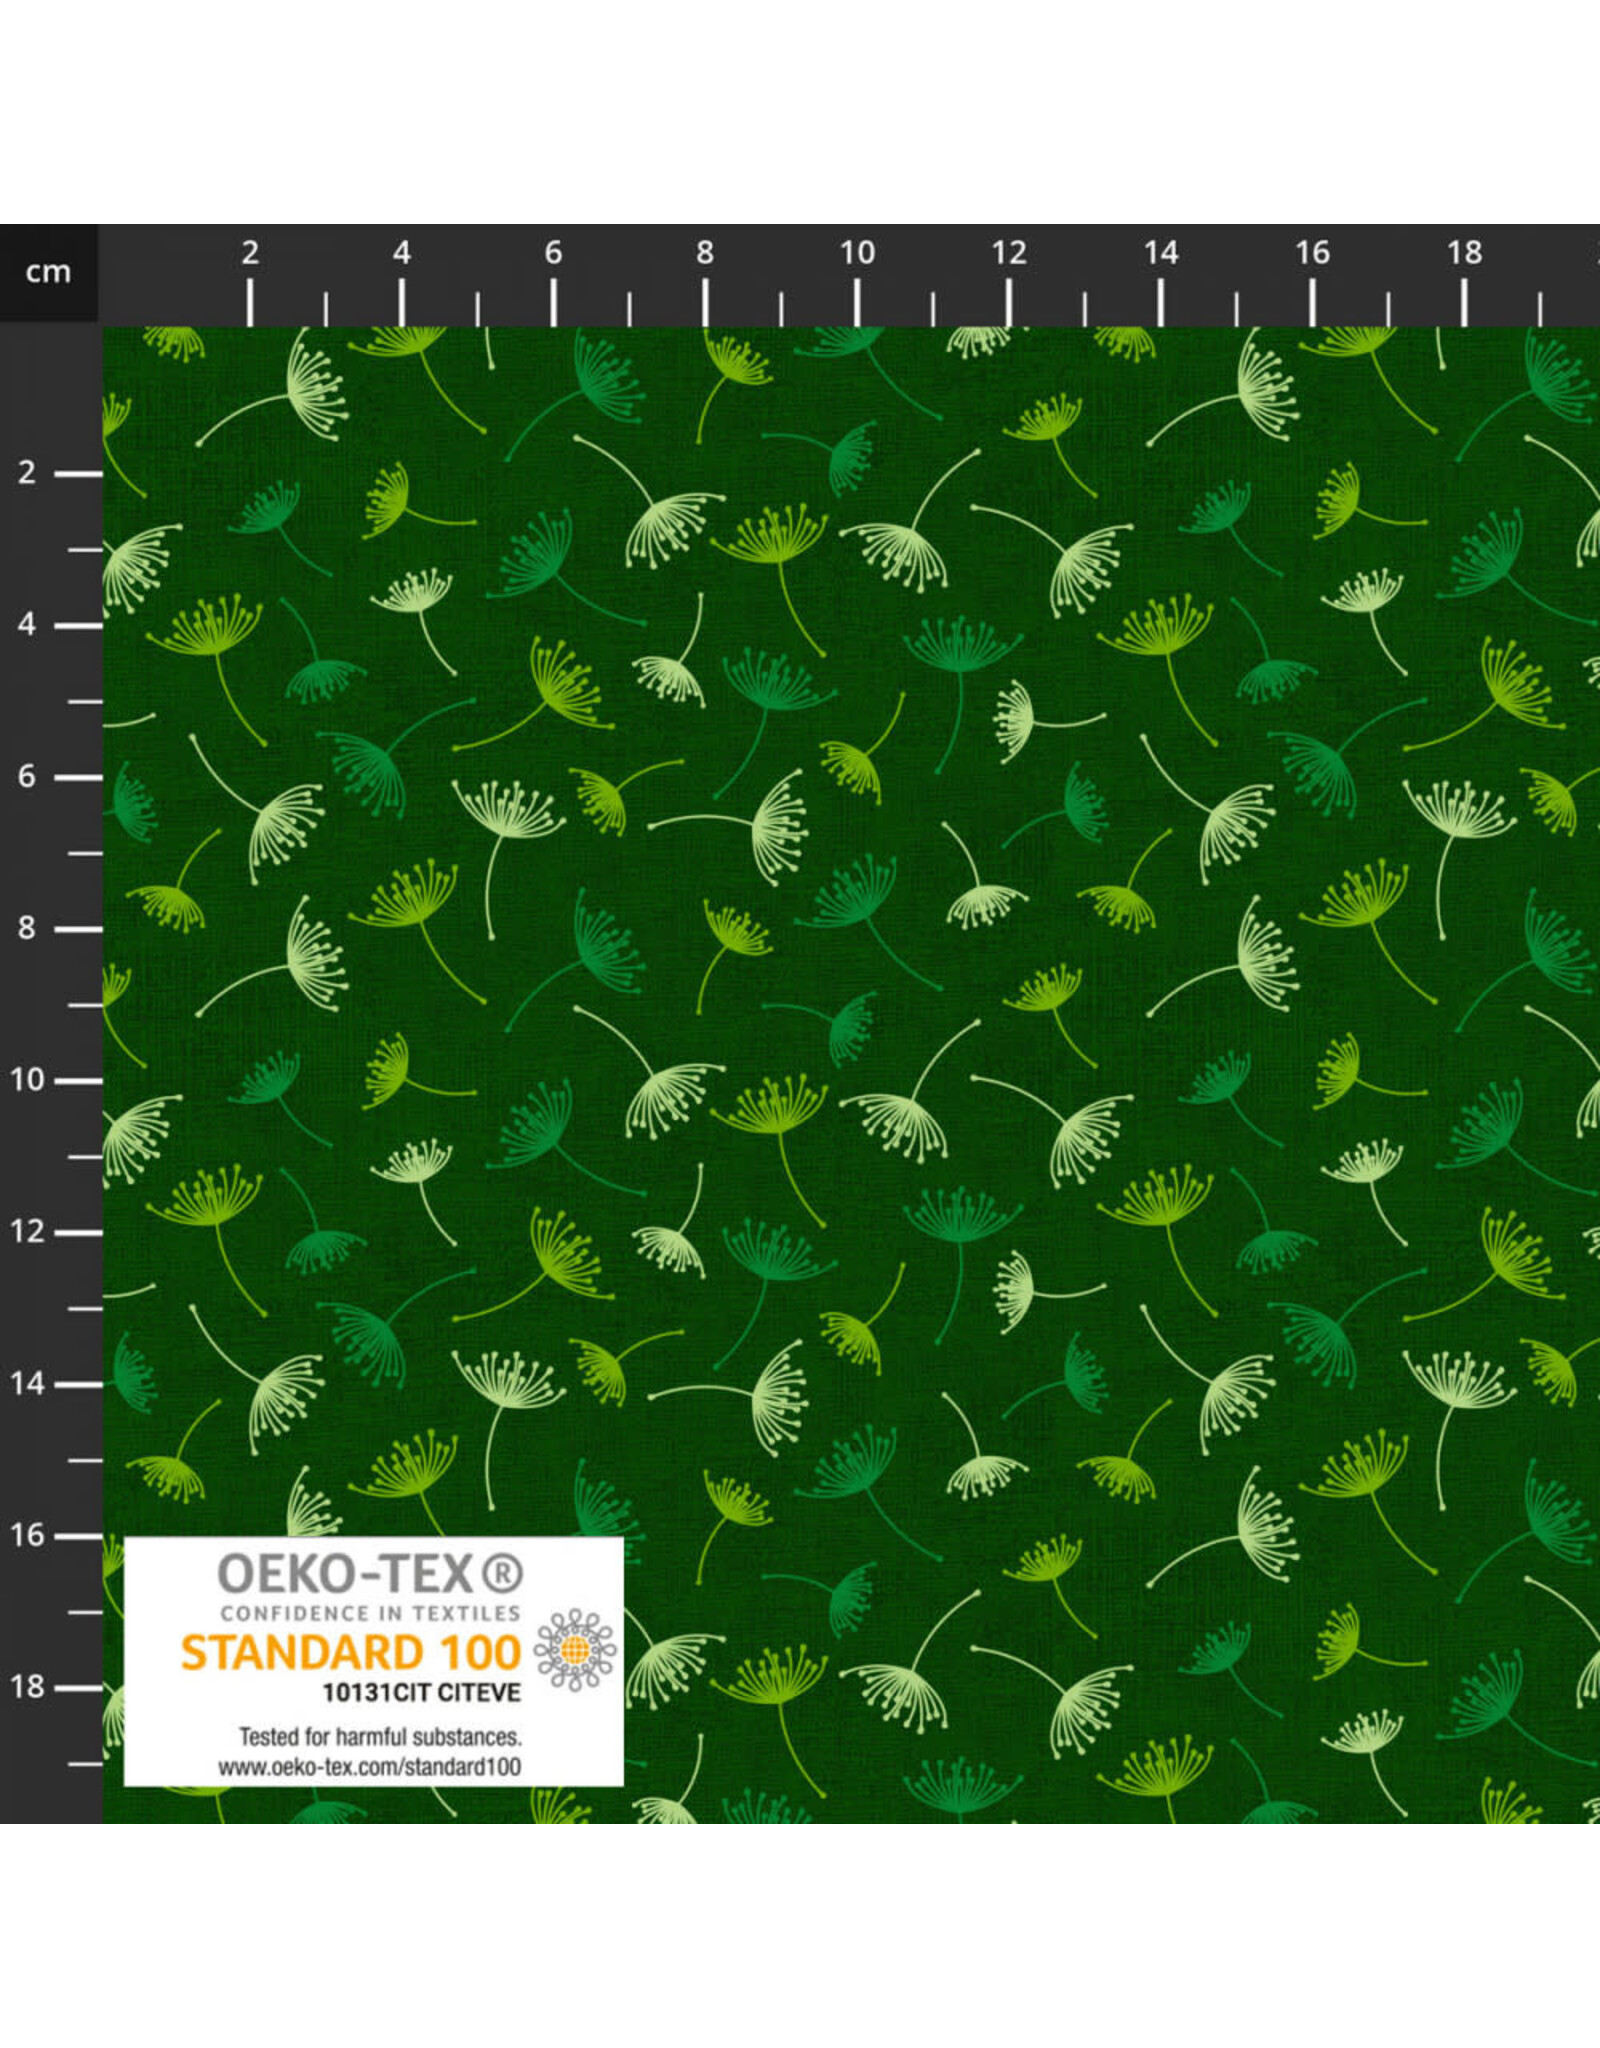This screenshot has height=2048, width=1600.
Task: Click the 12 mark on left ruler
Action: tap(27, 1232)
